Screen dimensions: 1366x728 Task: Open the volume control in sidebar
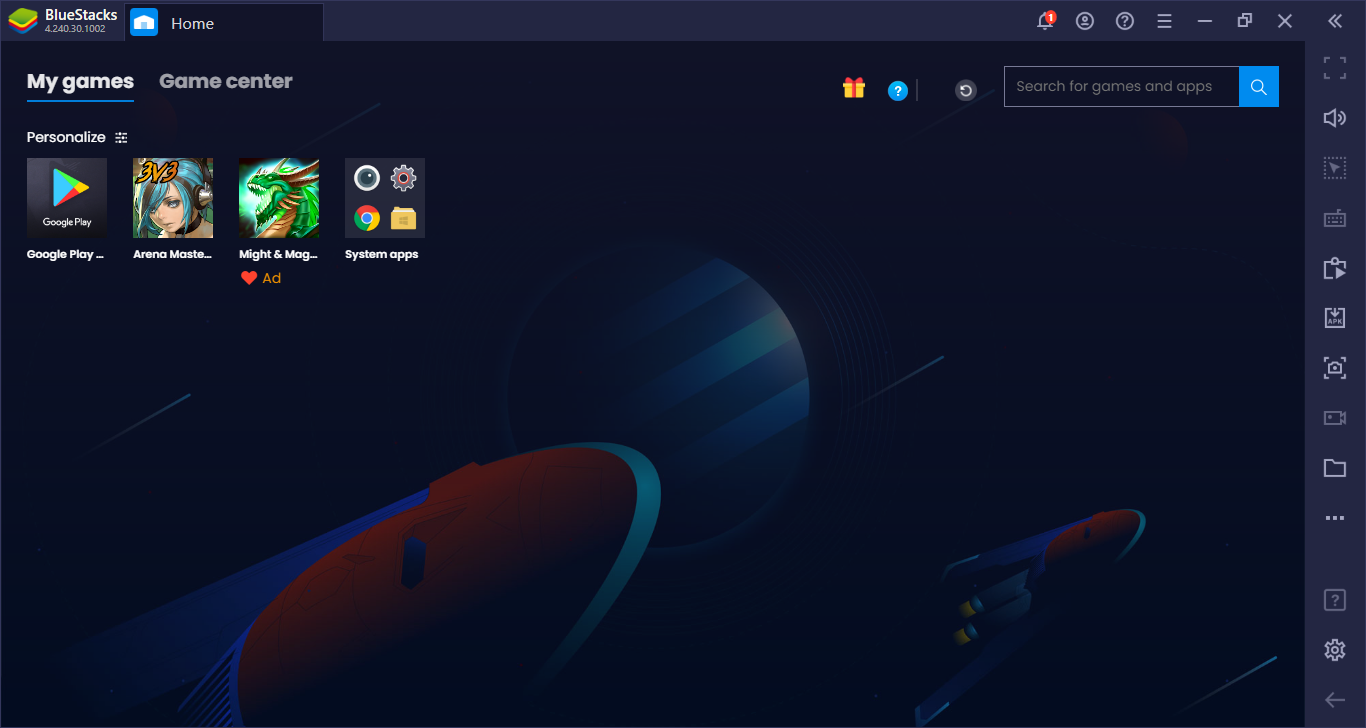(x=1335, y=118)
